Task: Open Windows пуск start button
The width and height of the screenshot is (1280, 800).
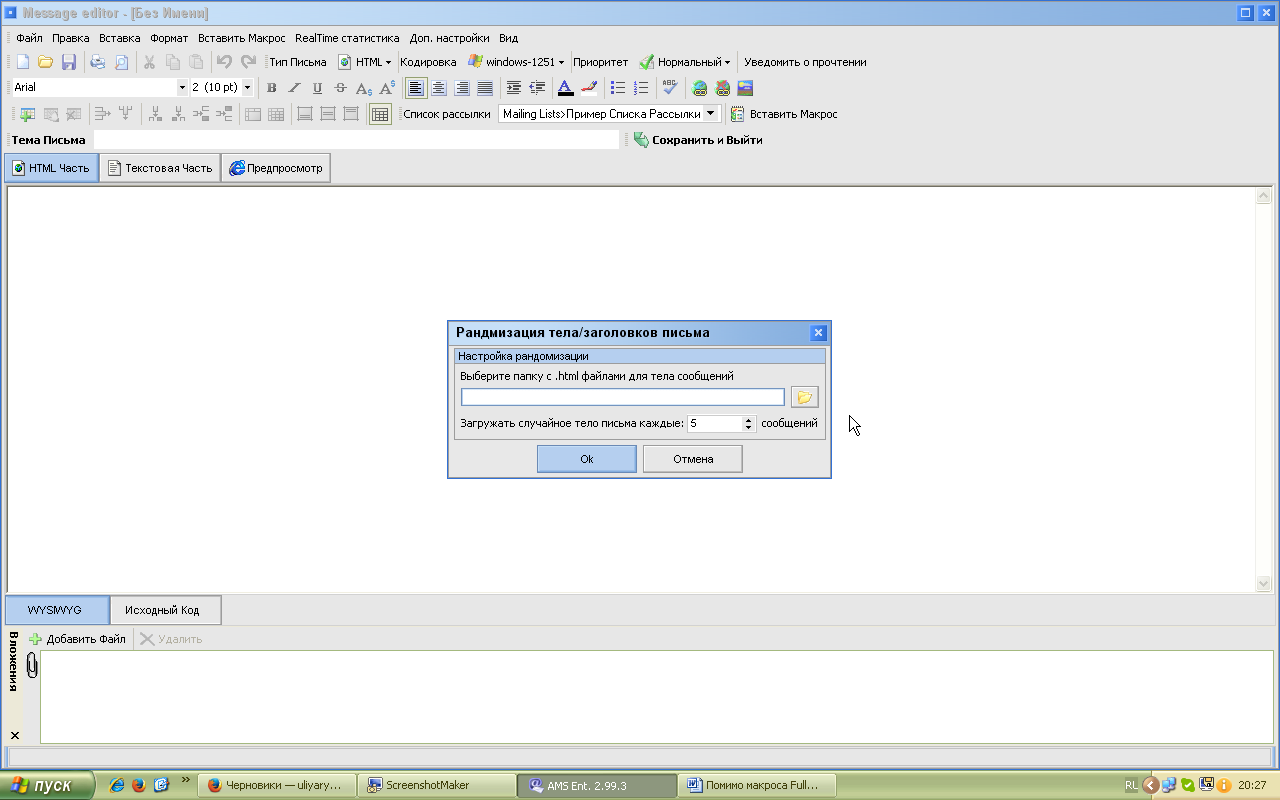Action: coord(47,785)
